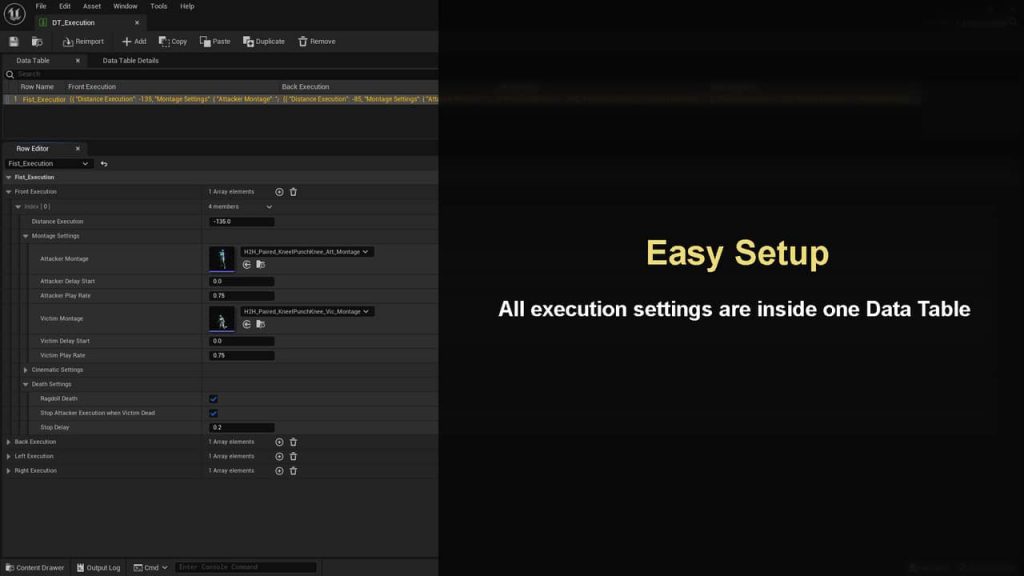
Task: Close the Row Editor tab
Action: [78, 149]
